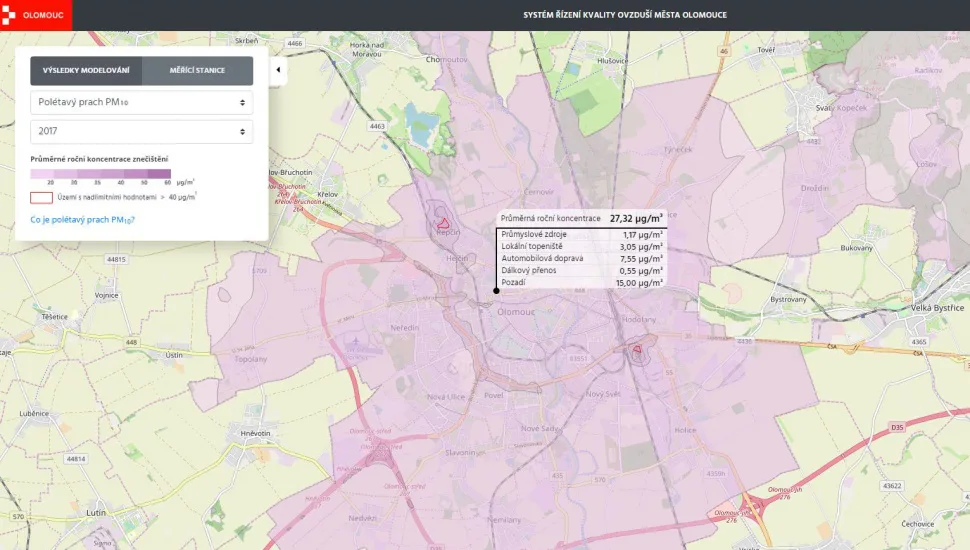970x550 pixels.
Task: Click the Lutín label on the map
Action: click(96, 512)
